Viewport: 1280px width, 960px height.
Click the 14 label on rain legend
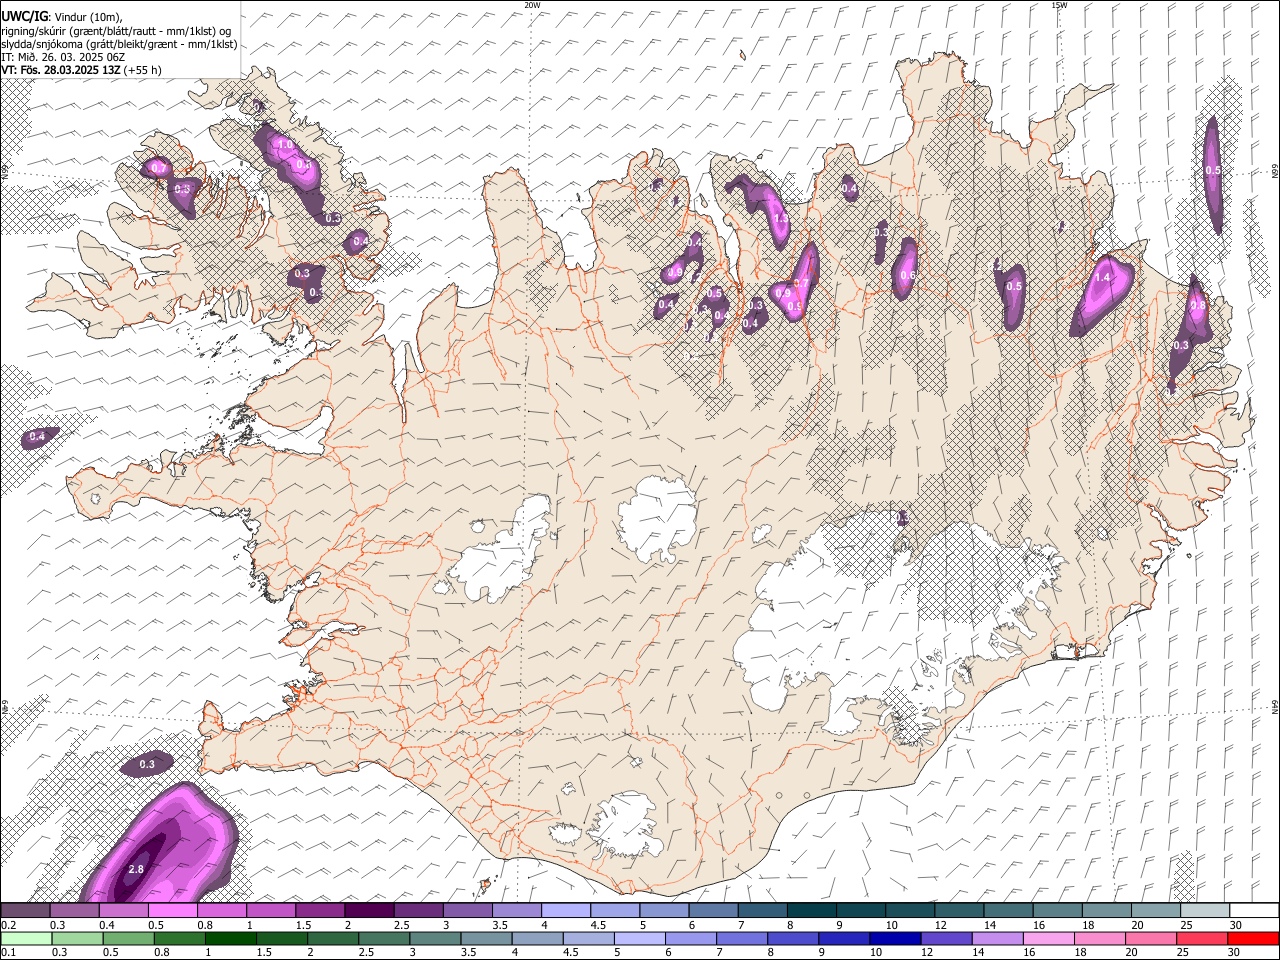coord(978,953)
